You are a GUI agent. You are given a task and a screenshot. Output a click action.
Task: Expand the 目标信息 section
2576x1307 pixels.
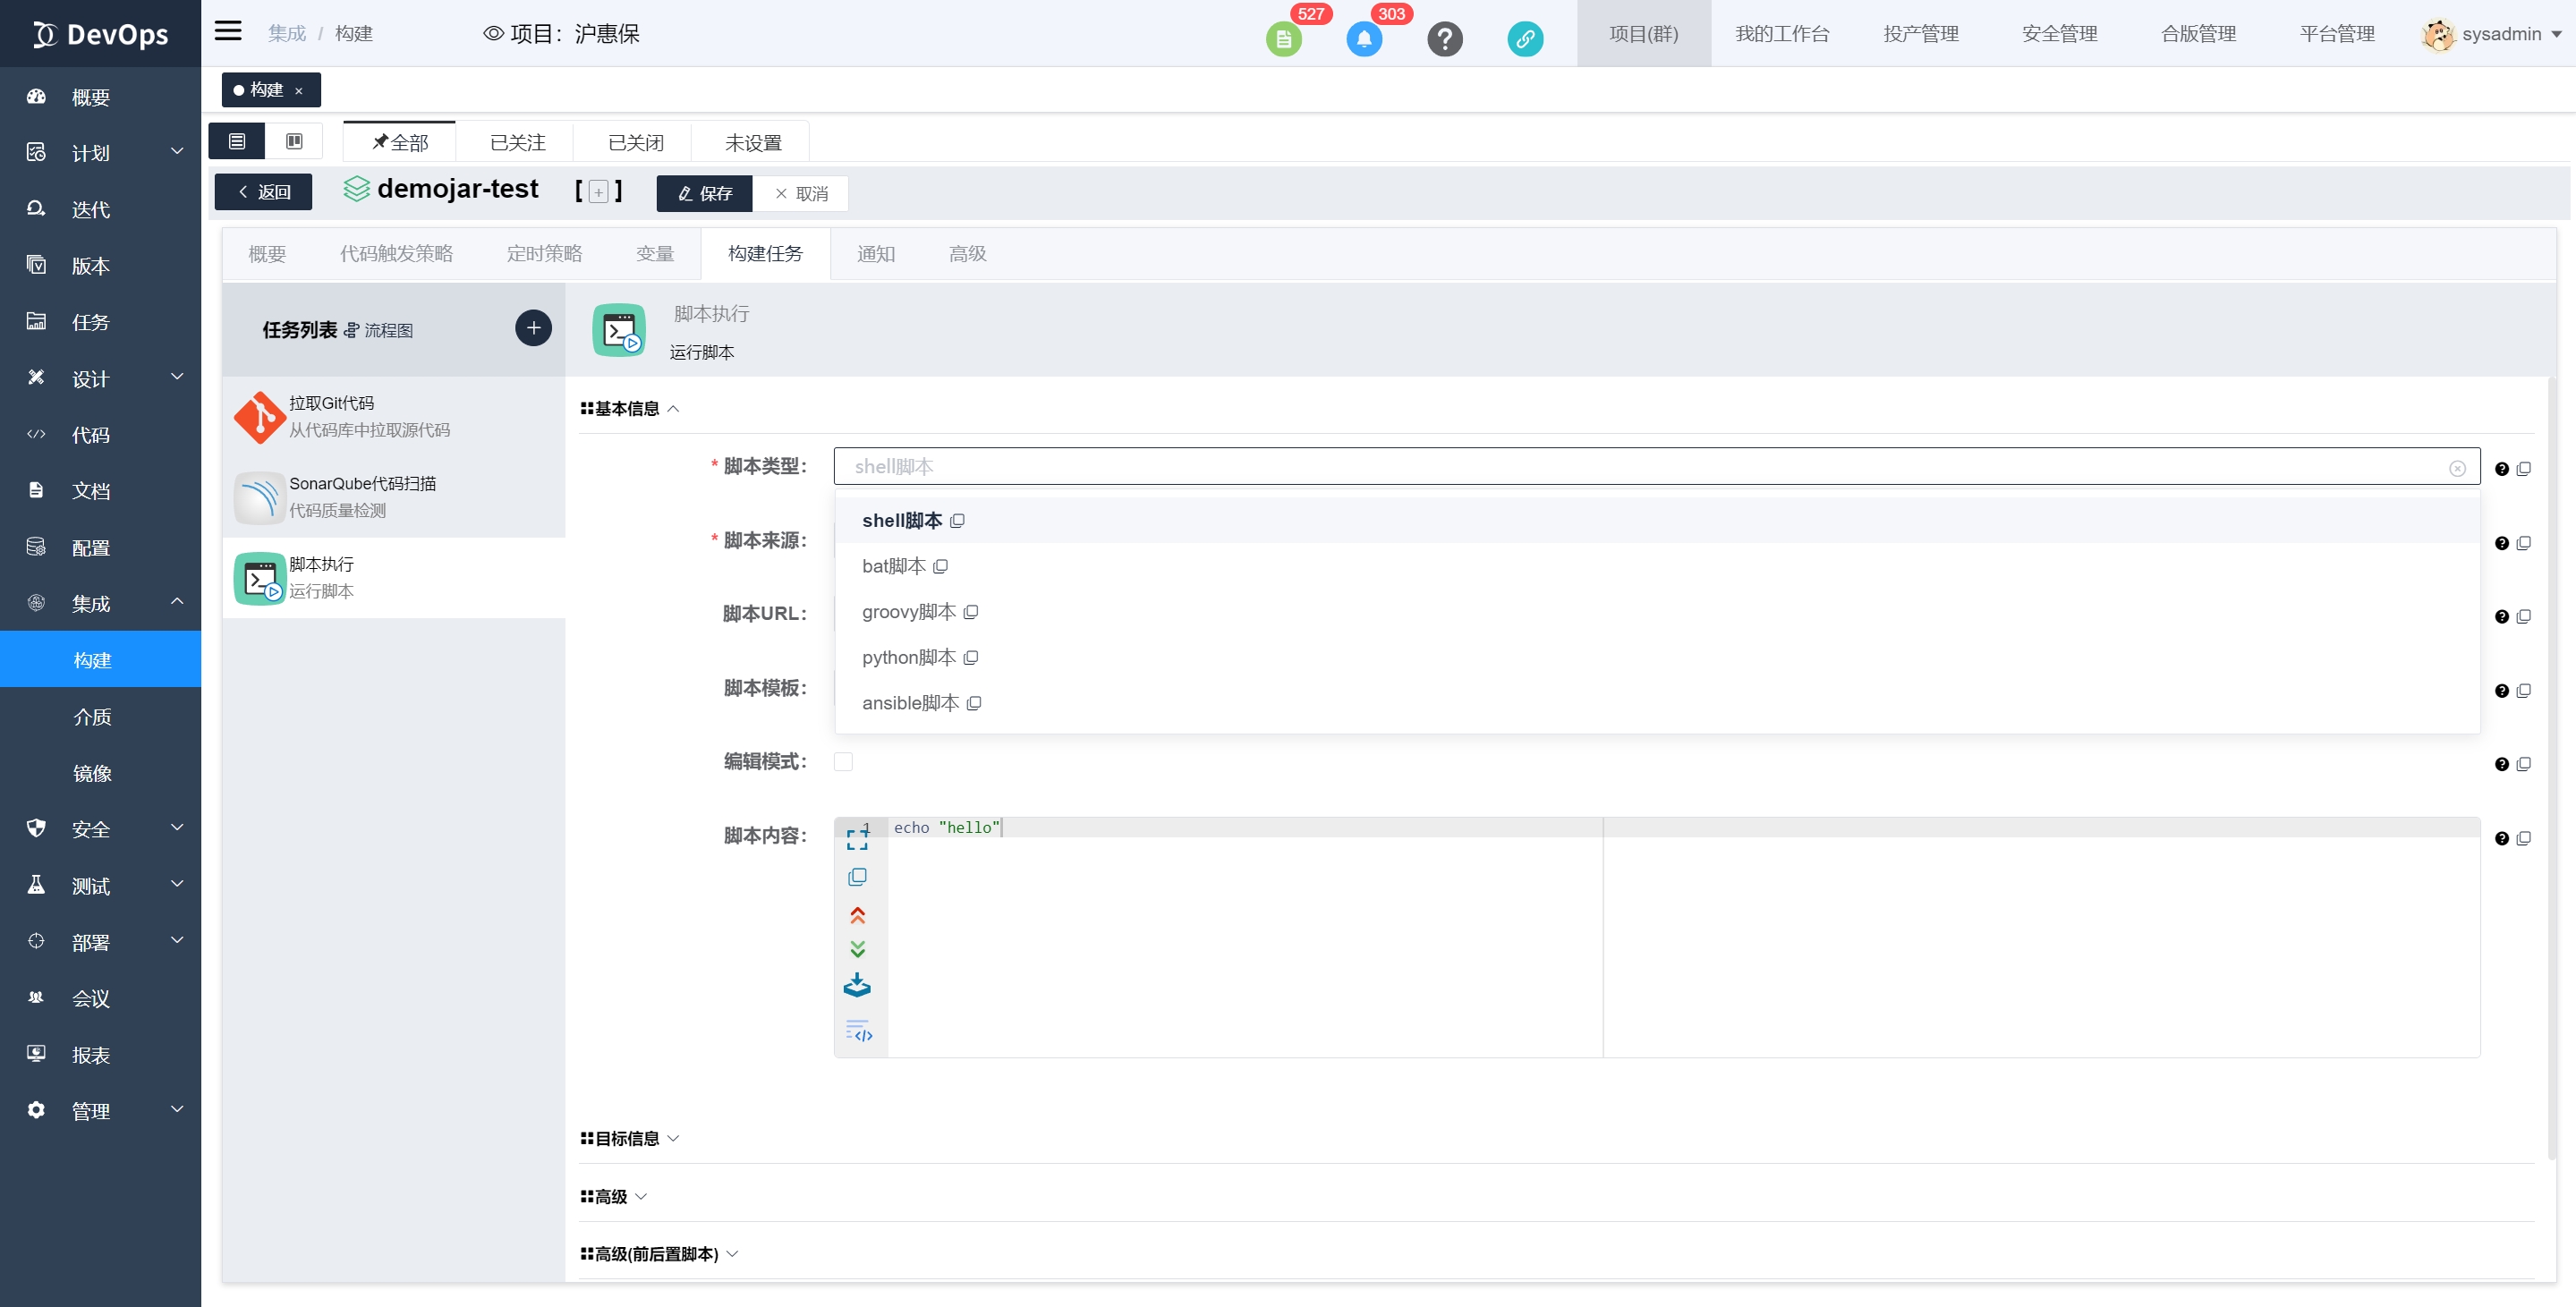[x=629, y=1138]
